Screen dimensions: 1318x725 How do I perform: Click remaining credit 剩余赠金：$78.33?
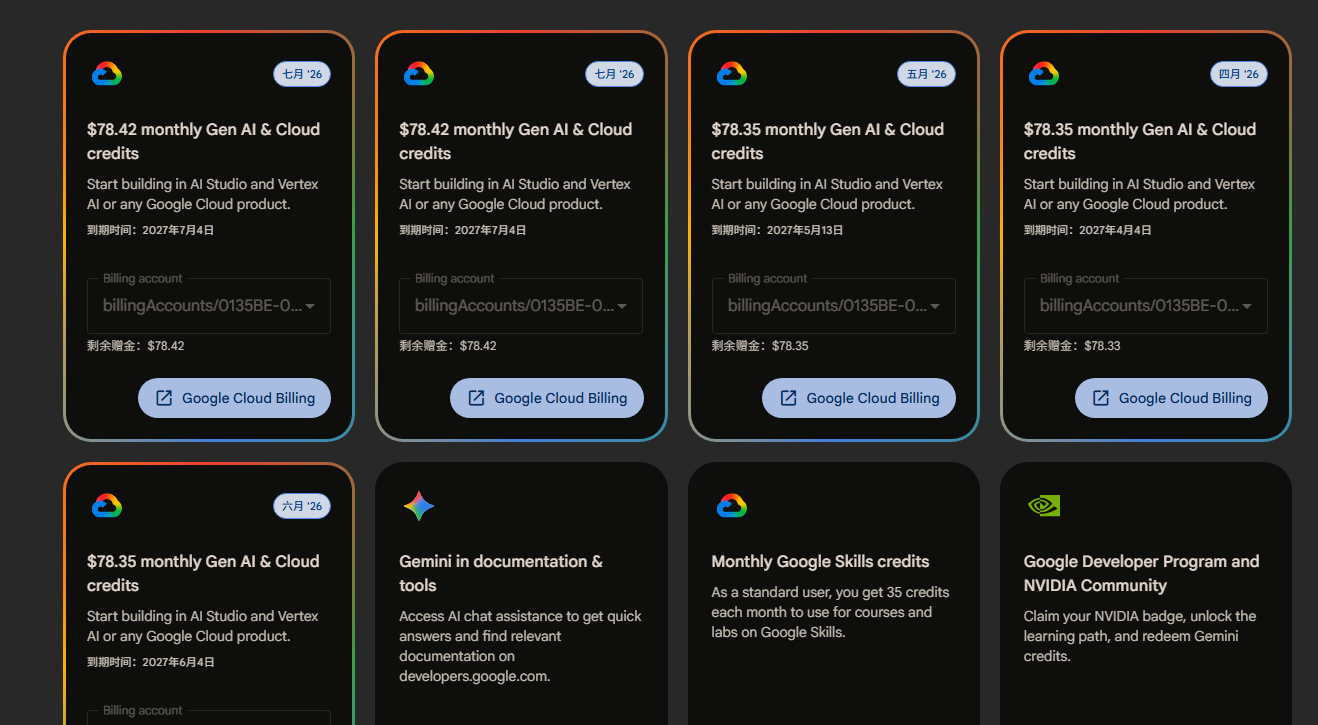pyautogui.click(x=1072, y=346)
